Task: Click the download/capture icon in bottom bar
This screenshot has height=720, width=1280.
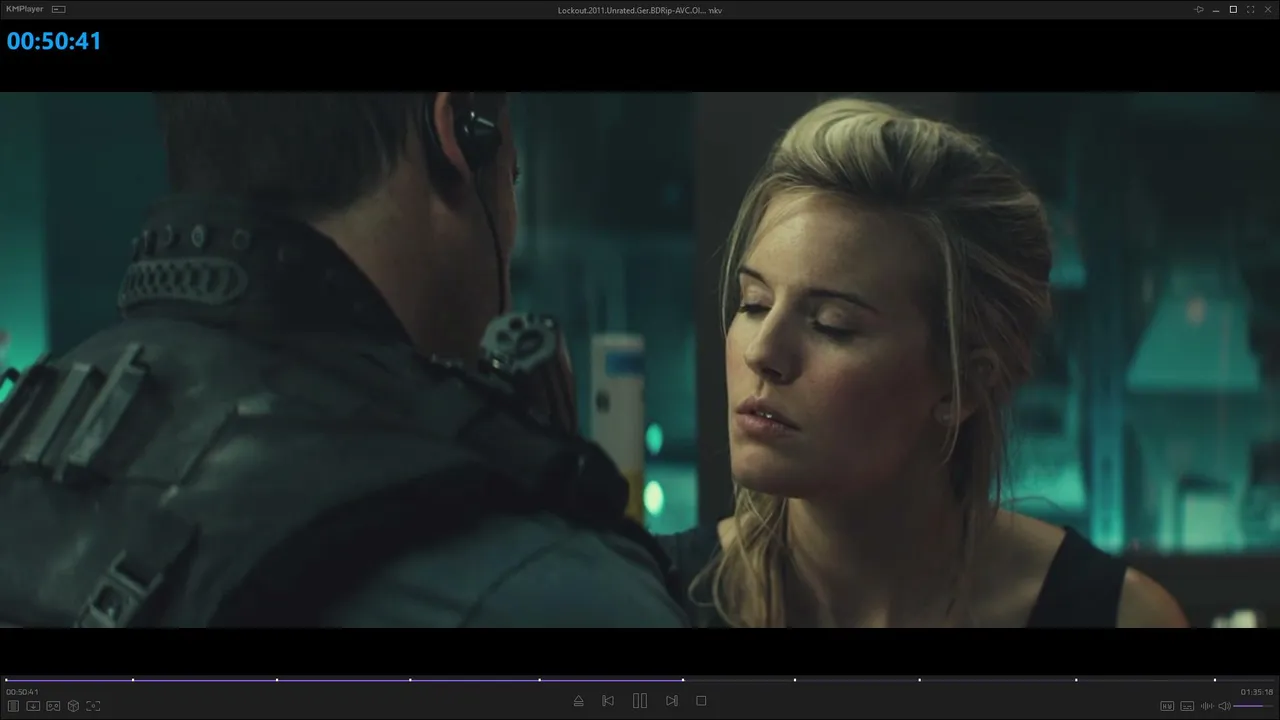Action: (x=33, y=705)
